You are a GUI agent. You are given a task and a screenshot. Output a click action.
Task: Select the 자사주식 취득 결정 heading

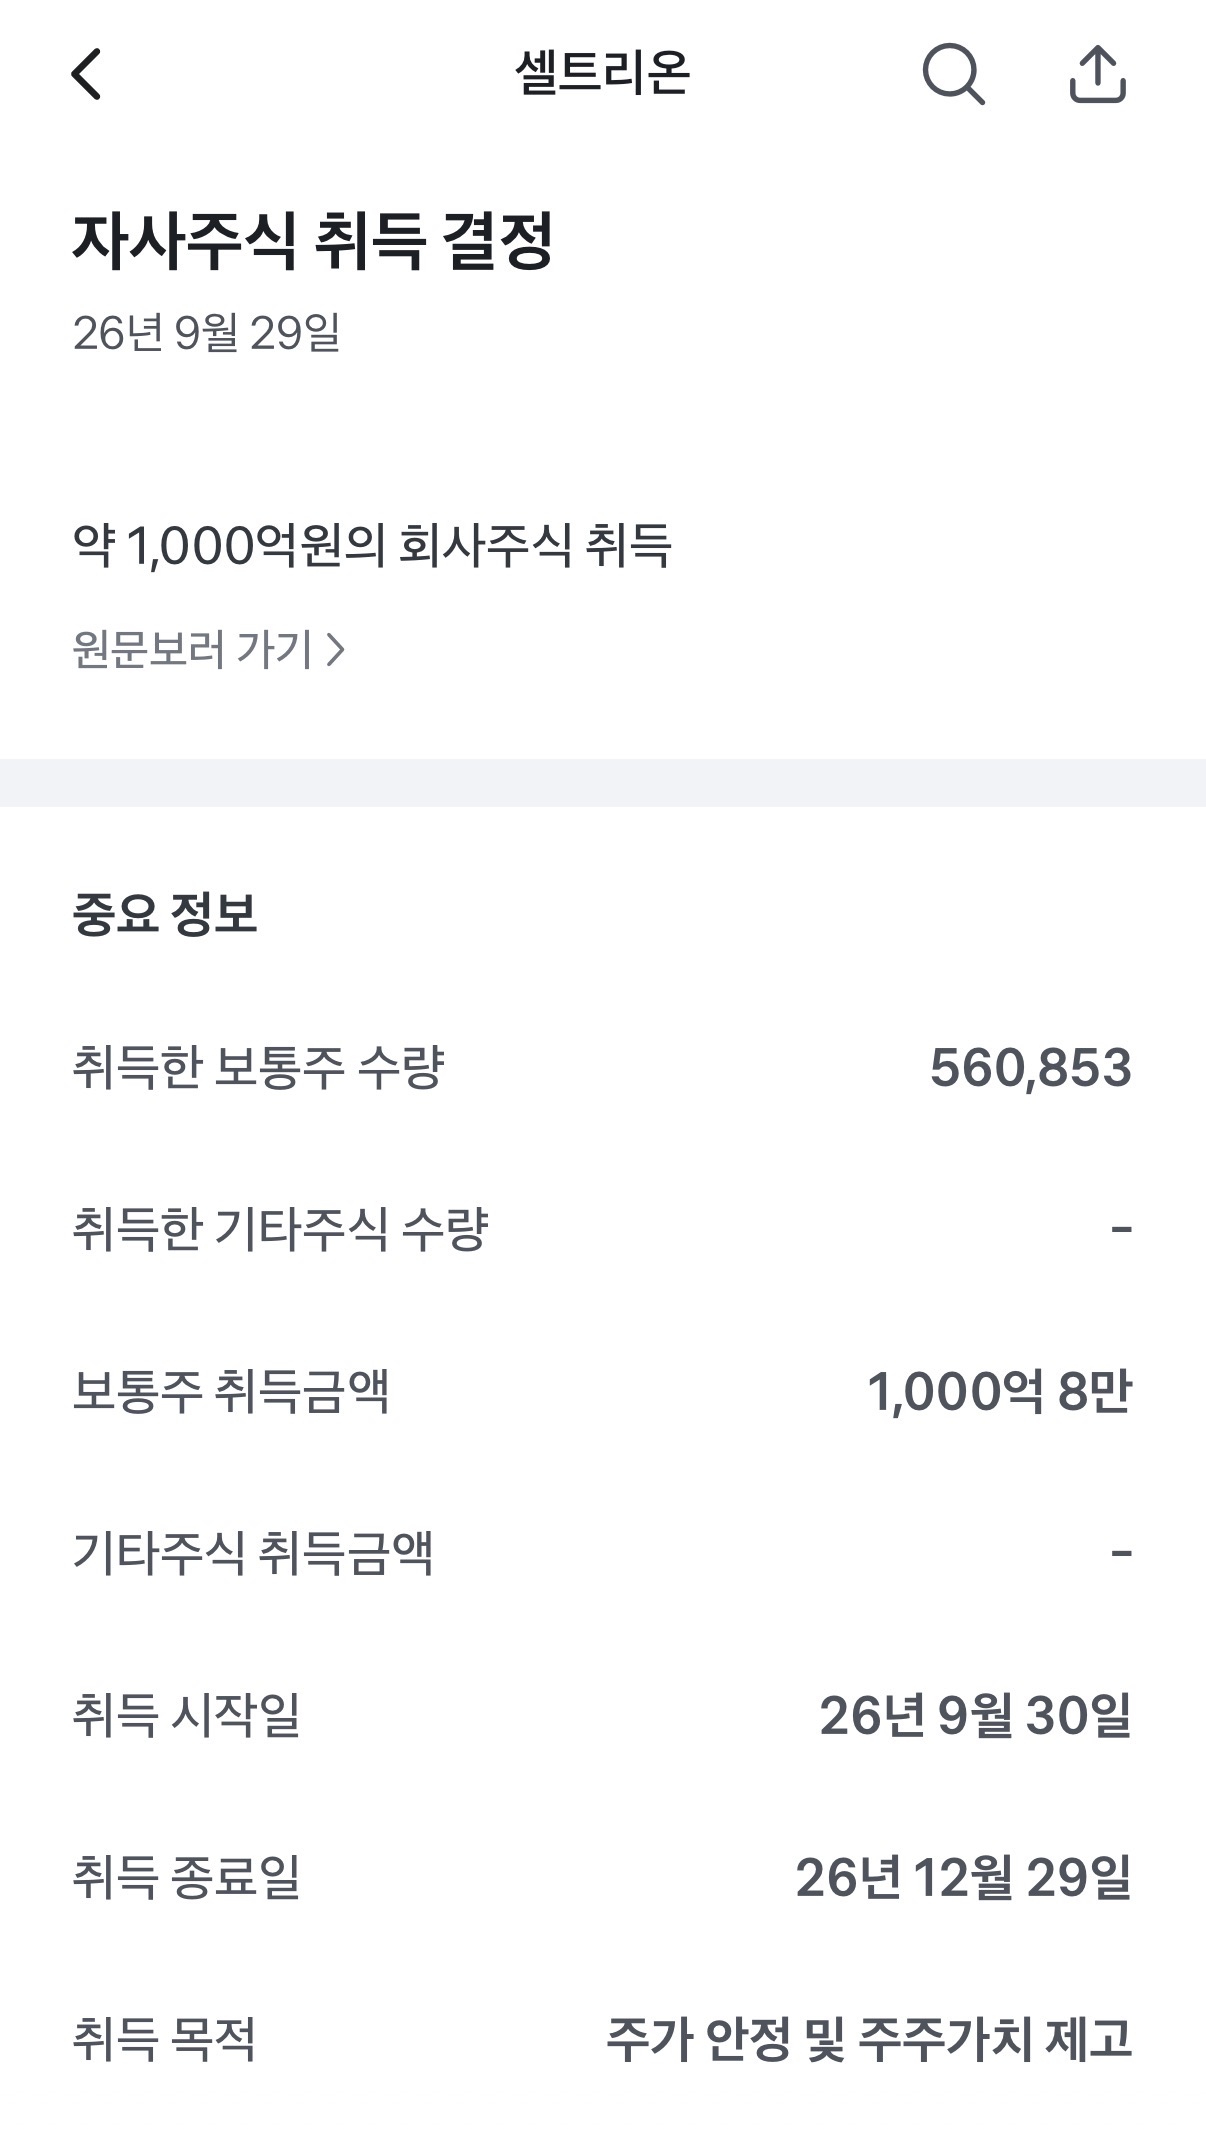click(x=312, y=241)
